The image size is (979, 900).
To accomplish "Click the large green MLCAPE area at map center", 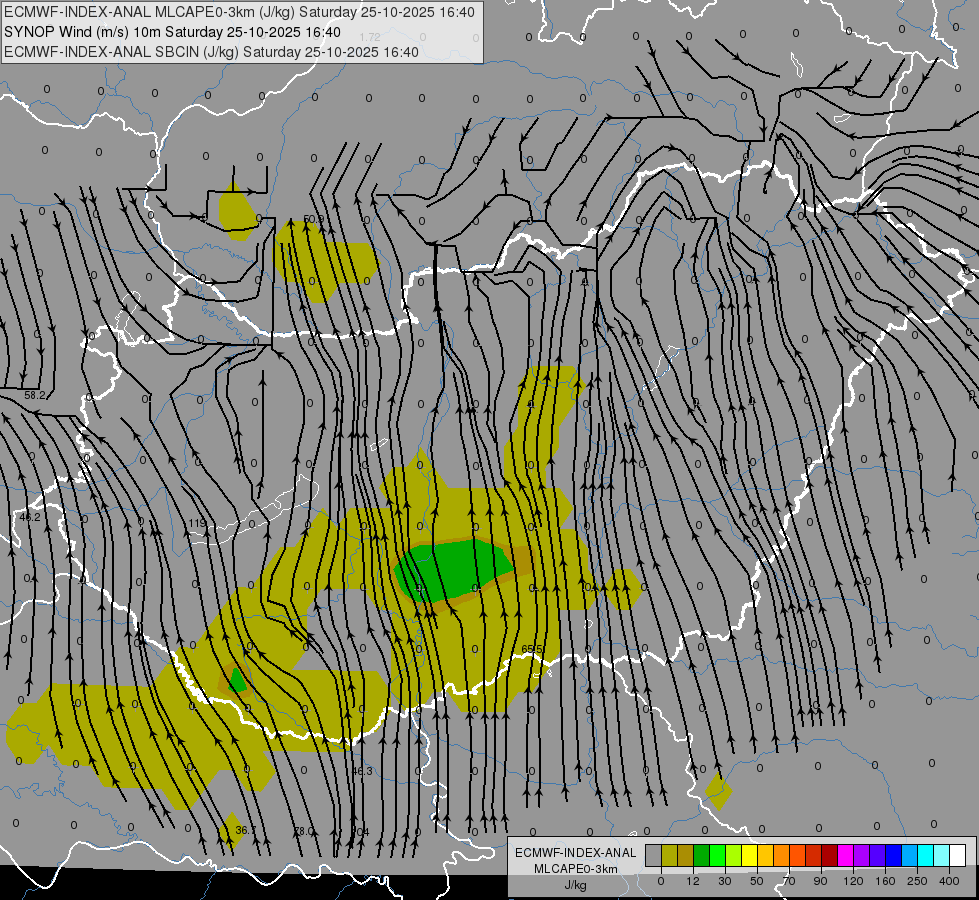I will (x=453, y=570).
